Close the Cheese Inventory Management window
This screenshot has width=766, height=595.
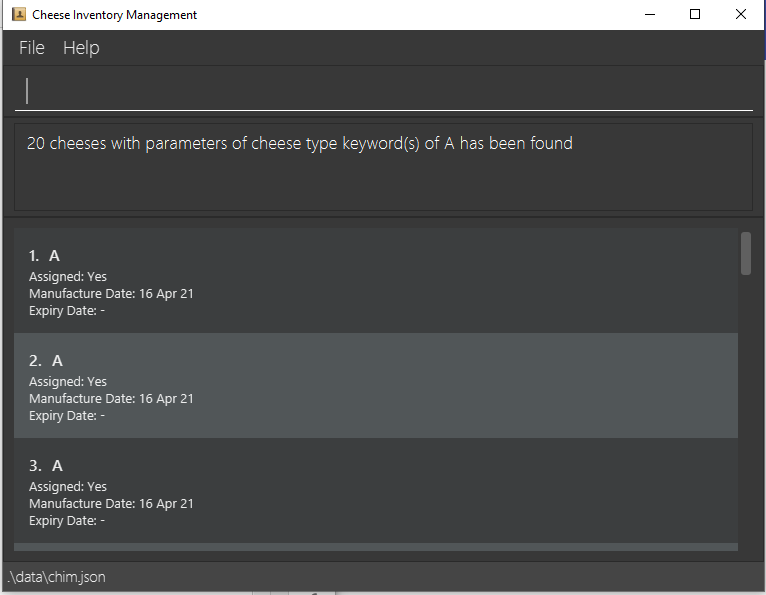pos(741,15)
